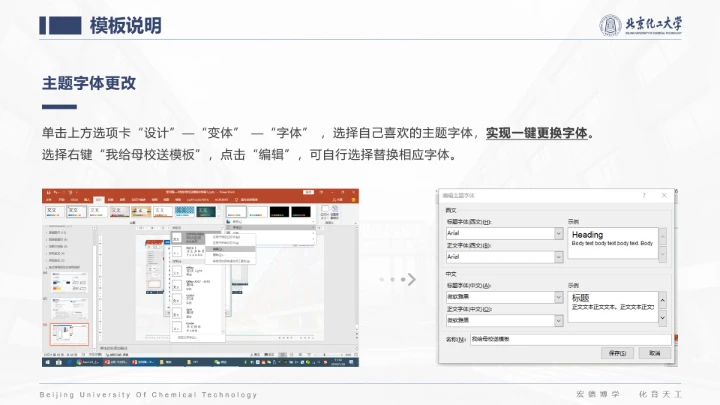Click the 主题字体更改 heading text
Image resolution: width=720 pixels, height=405 pixels.
point(89,83)
